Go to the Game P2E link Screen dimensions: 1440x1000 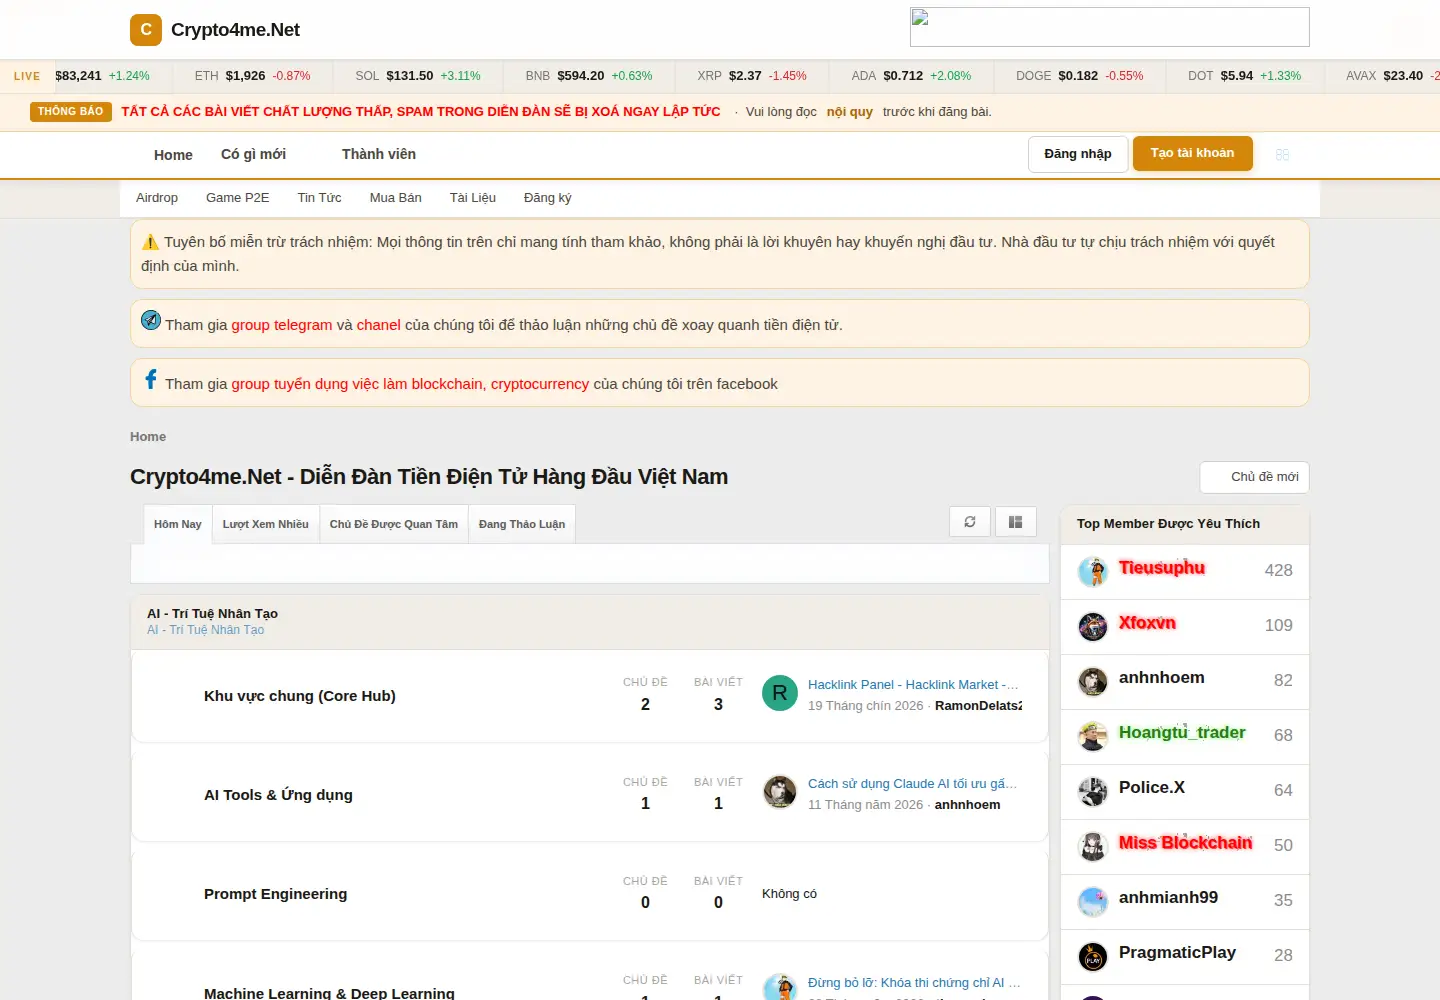tap(238, 198)
